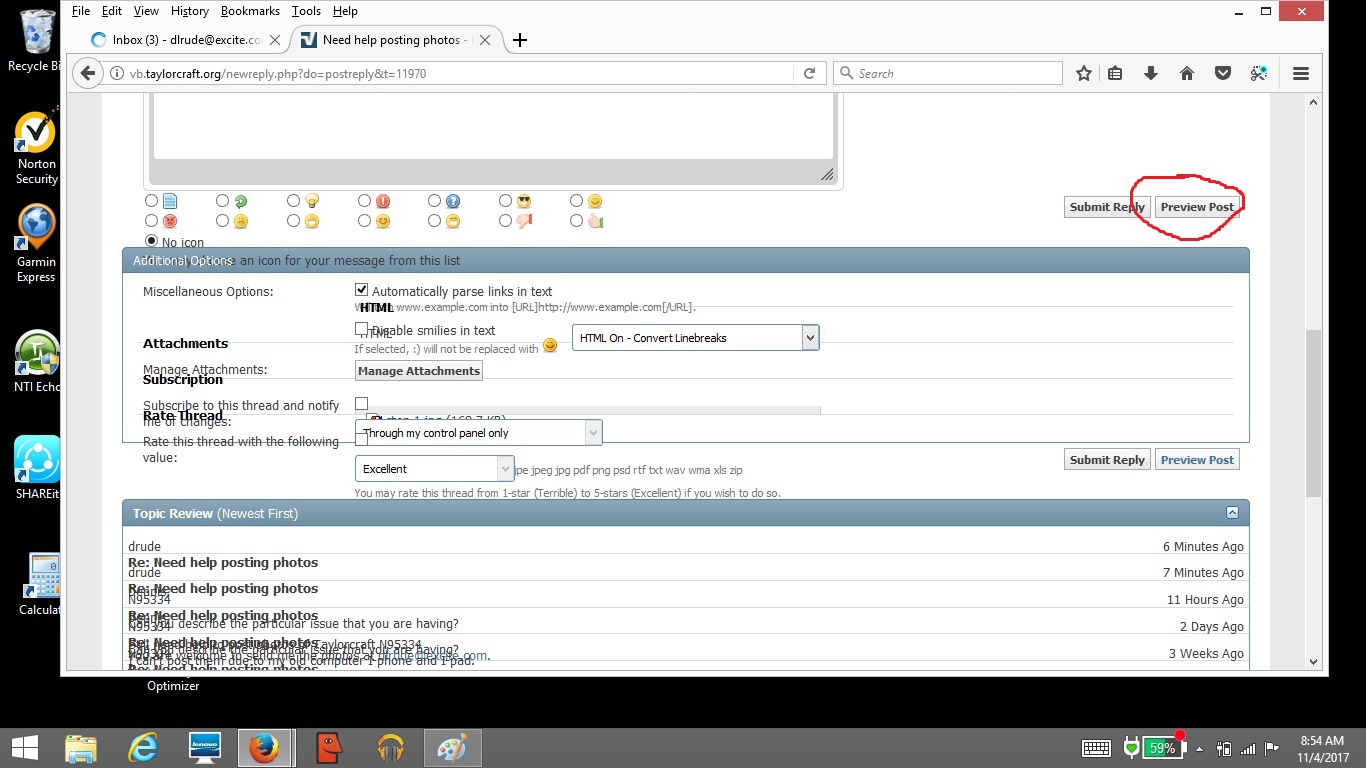This screenshot has width=1366, height=768.
Task: Select the Garmin Express desktop shortcut
Action: (x=36, y=244)
